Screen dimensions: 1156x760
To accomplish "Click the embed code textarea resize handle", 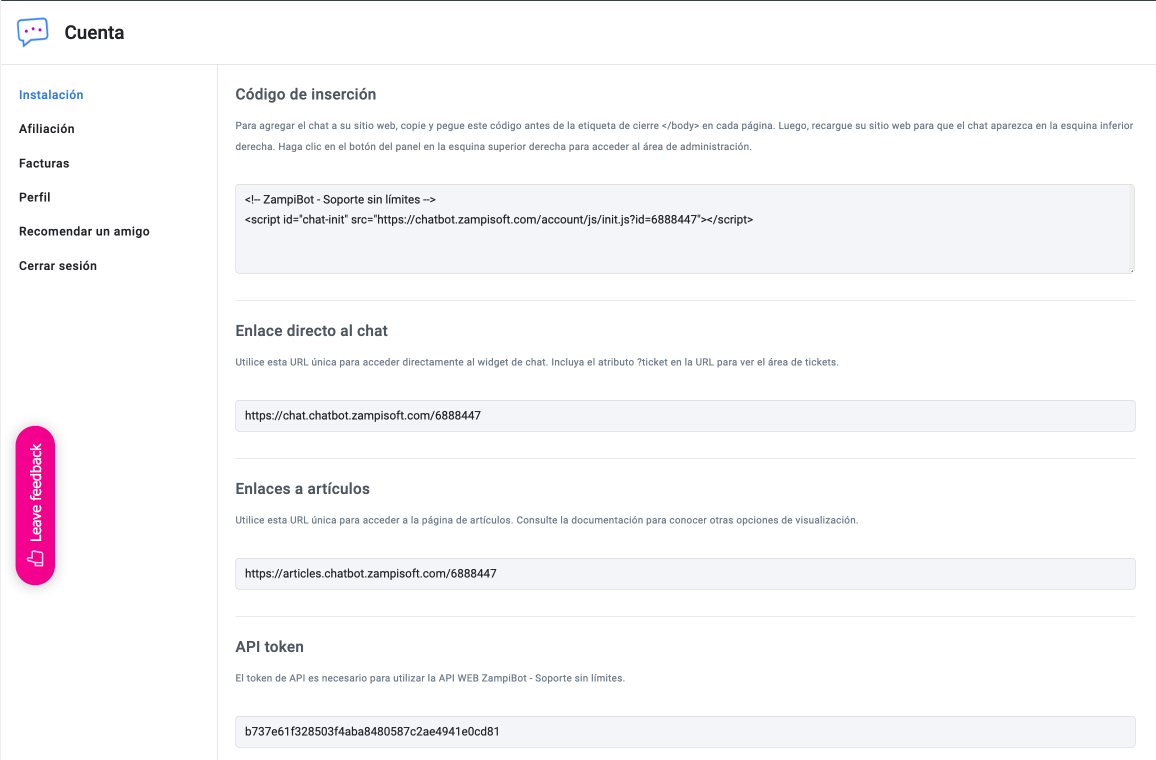I will tap(1130, 269).
